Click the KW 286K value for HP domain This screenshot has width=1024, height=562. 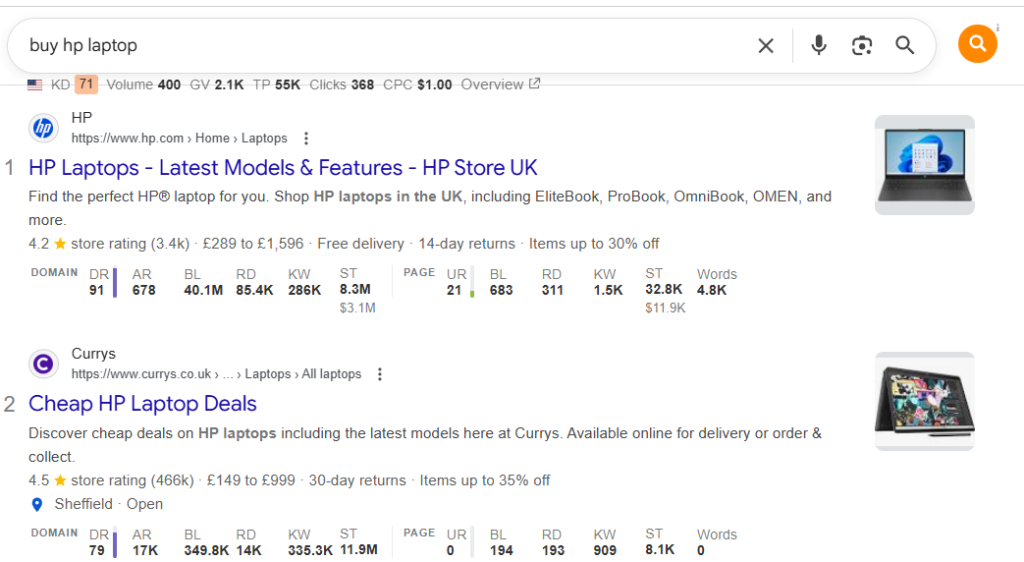point(304,290)
